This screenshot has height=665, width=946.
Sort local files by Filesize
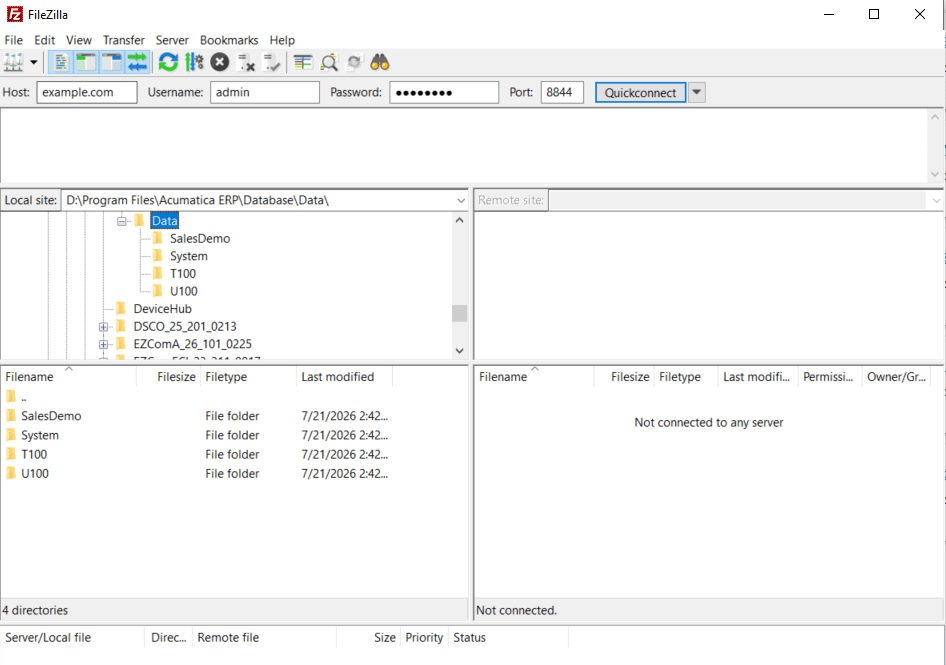click(169, 377)
